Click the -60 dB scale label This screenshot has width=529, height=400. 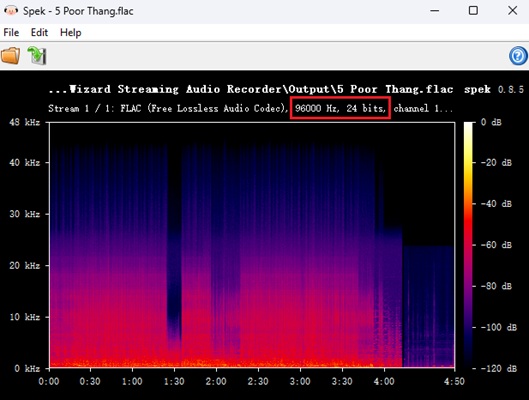[x=496, y=245]
